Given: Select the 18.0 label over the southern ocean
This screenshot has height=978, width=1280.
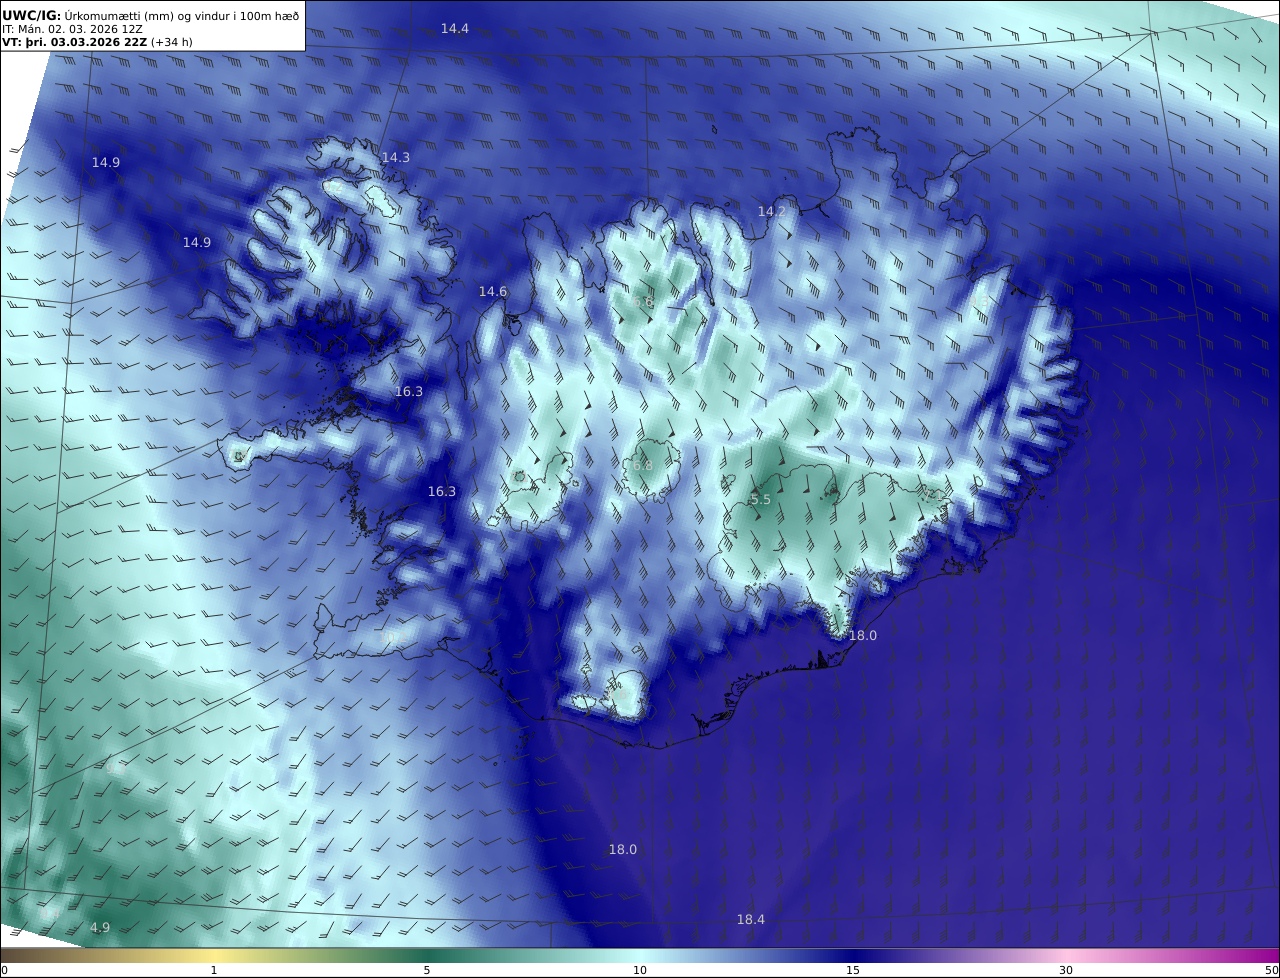Looking at the screenshot, I should [x=623, y=849].
